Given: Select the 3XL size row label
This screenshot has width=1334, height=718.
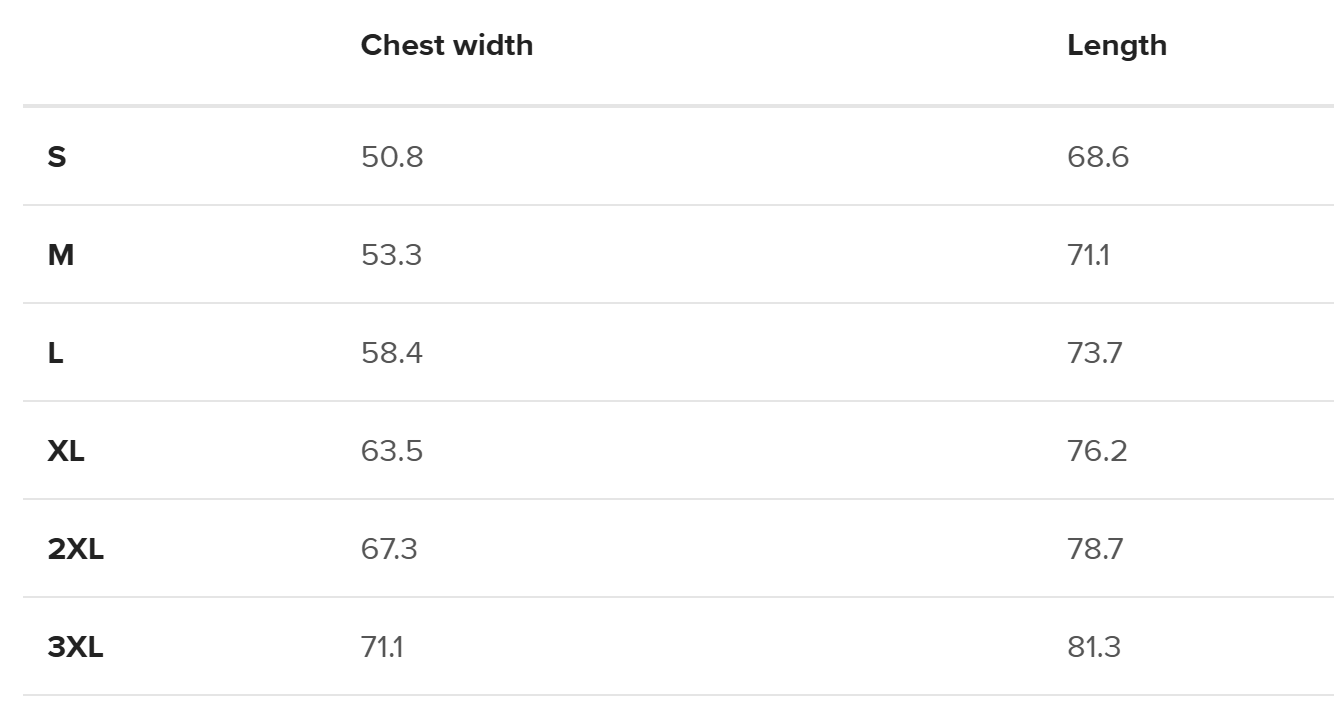Looking at the screenshot, I should pyautogui.click(x=75, y=647).
